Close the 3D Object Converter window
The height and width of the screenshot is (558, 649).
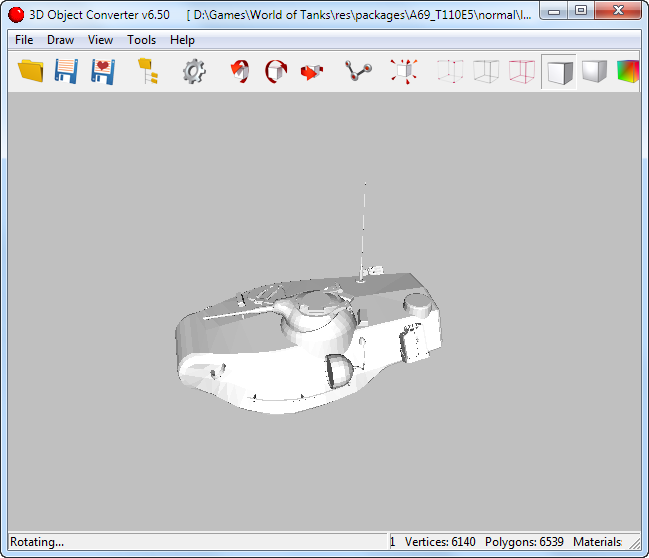click(x=618, y=11)
